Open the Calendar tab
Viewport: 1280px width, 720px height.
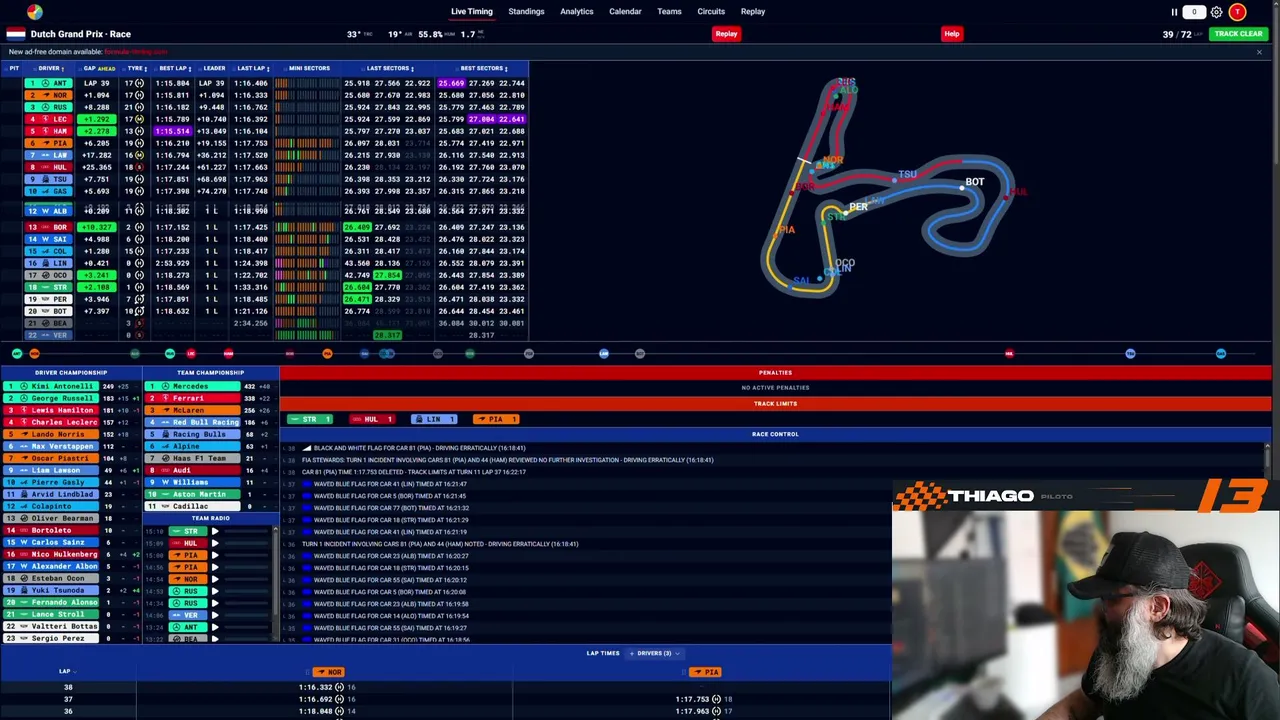(x=625, y=12)
